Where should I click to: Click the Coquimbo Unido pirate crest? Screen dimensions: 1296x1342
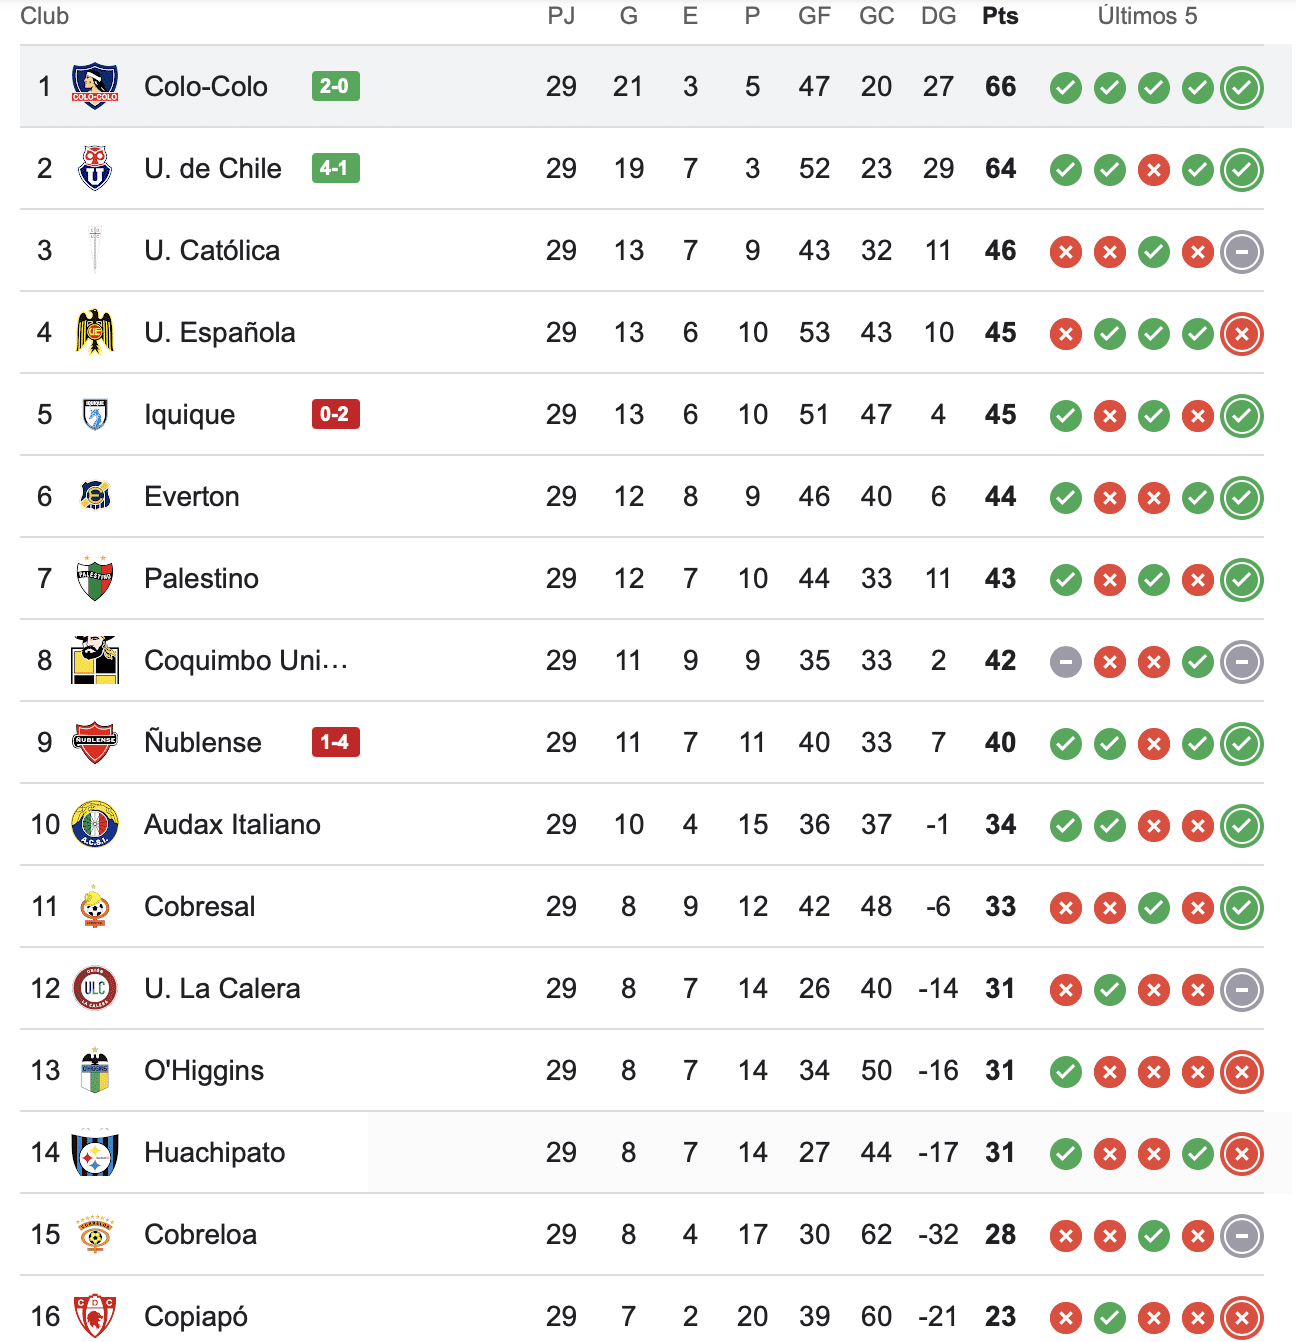pyautogui.click(x=95, y=661)
